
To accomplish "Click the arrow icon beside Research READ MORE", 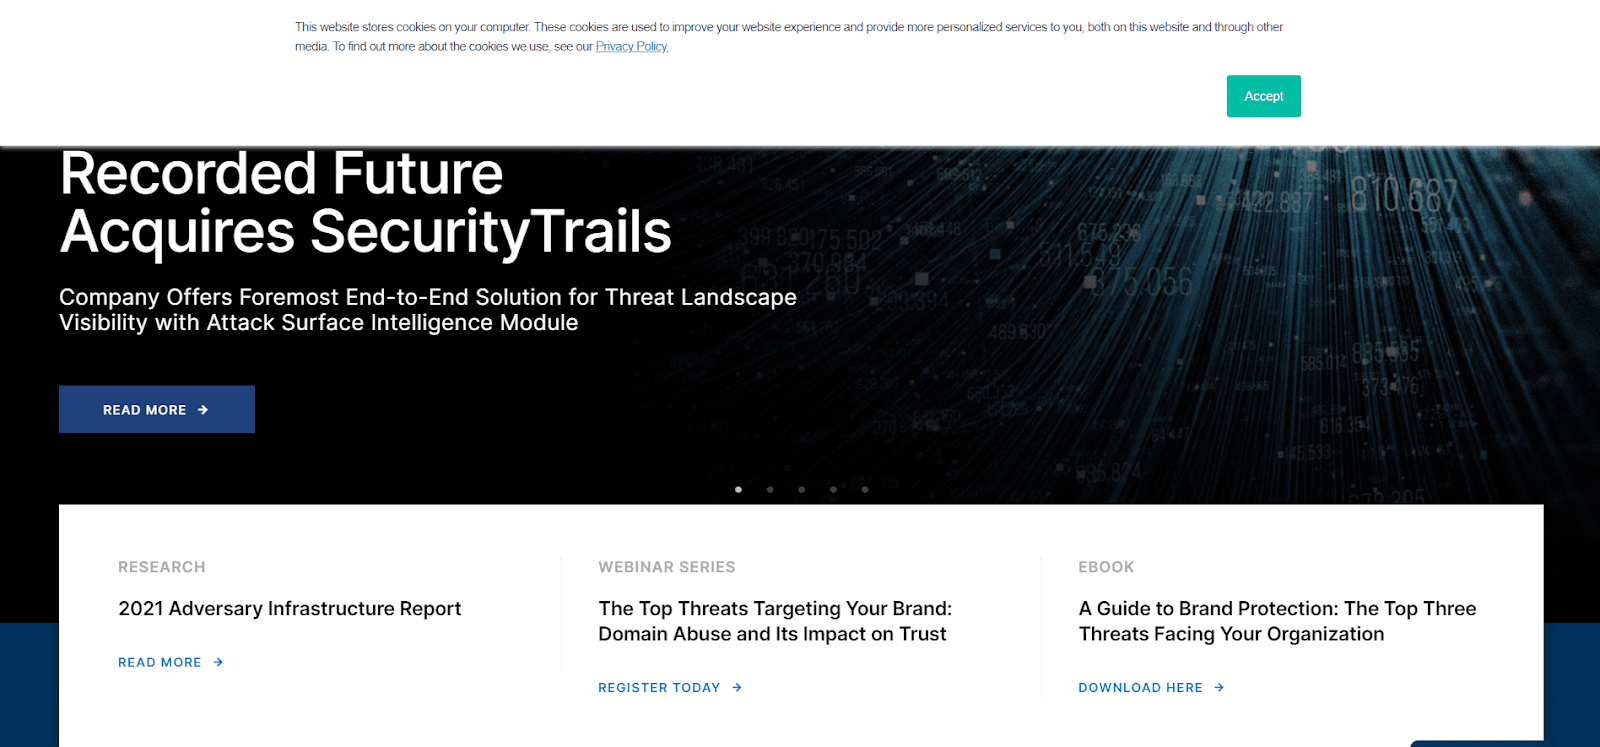I will tap(218, 662).
